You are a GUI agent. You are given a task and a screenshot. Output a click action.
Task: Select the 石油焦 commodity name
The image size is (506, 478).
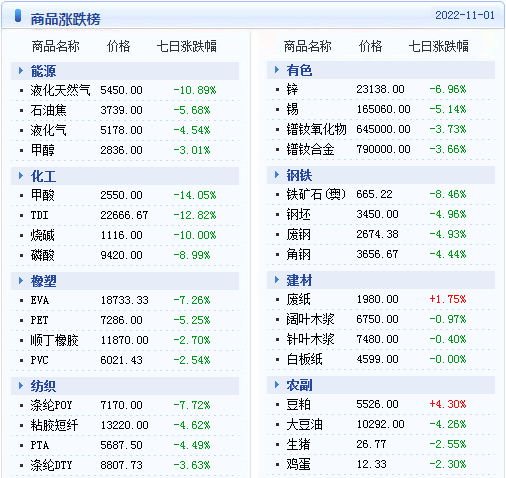tap(48, 110)
